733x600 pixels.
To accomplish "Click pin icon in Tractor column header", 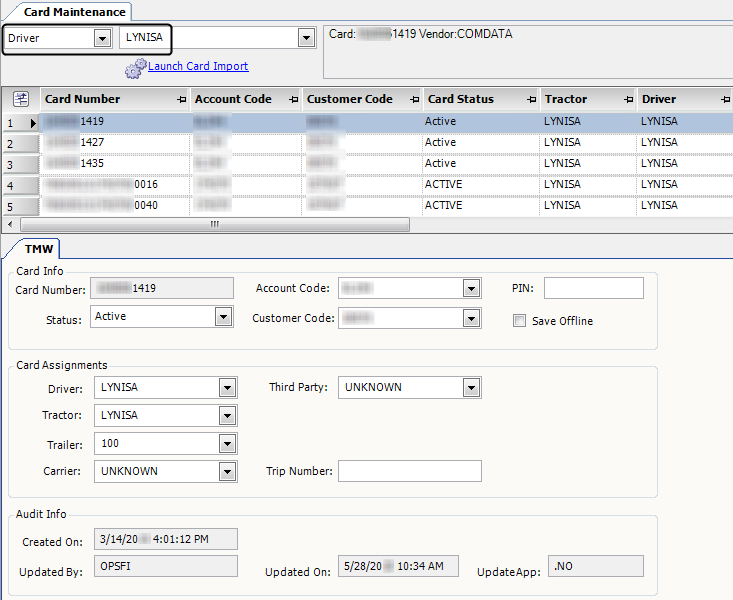I will (x=627, y=100).
